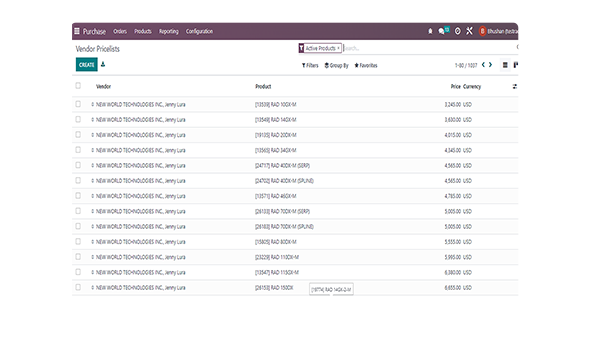Switch to kanban view
Viewport: 590px width, 360px height.
515,65
